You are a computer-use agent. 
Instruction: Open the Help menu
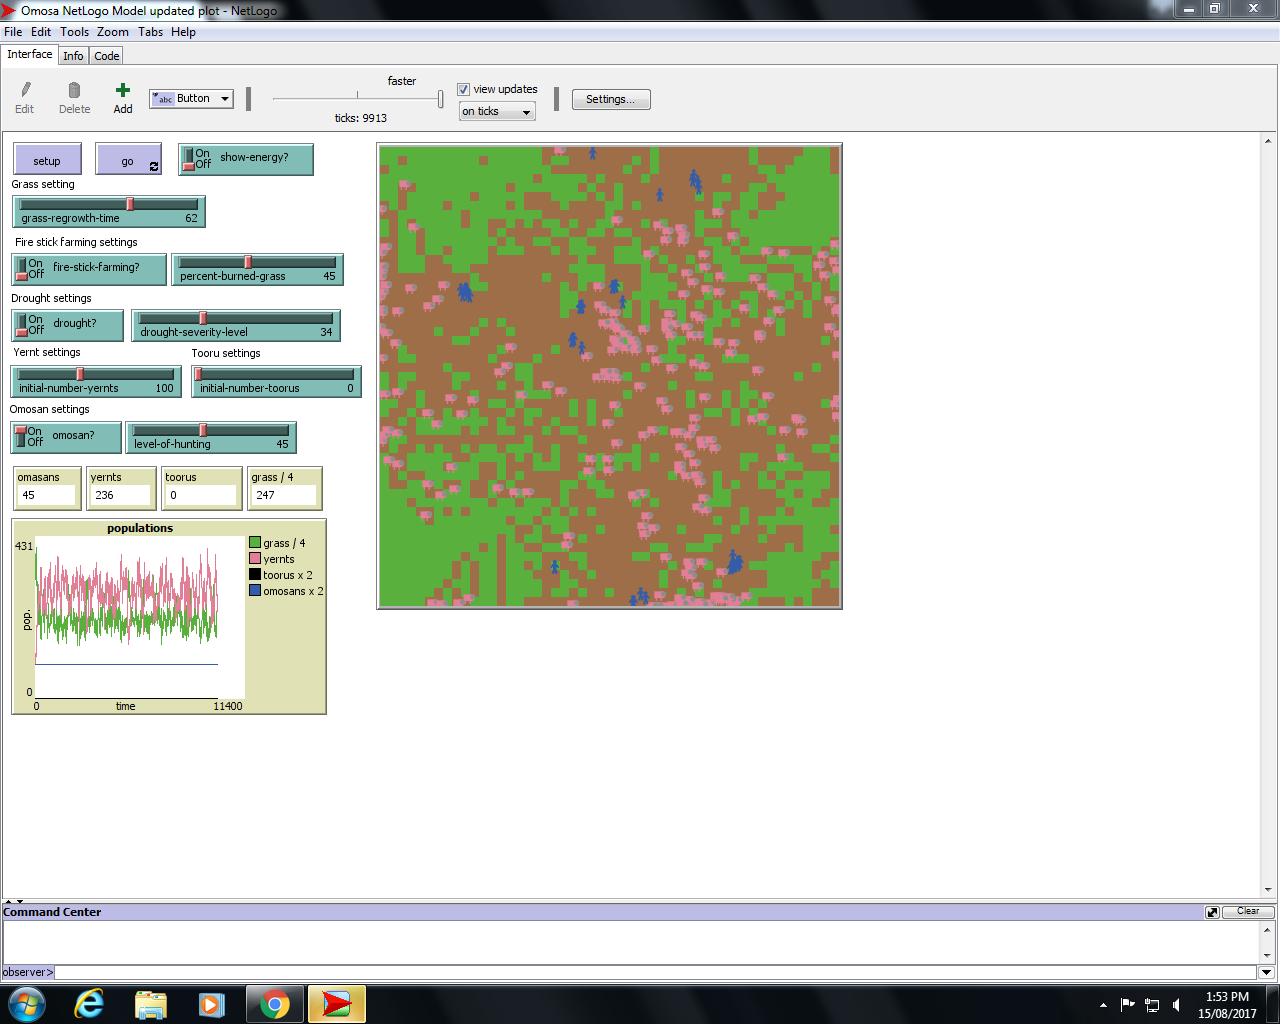184,32
